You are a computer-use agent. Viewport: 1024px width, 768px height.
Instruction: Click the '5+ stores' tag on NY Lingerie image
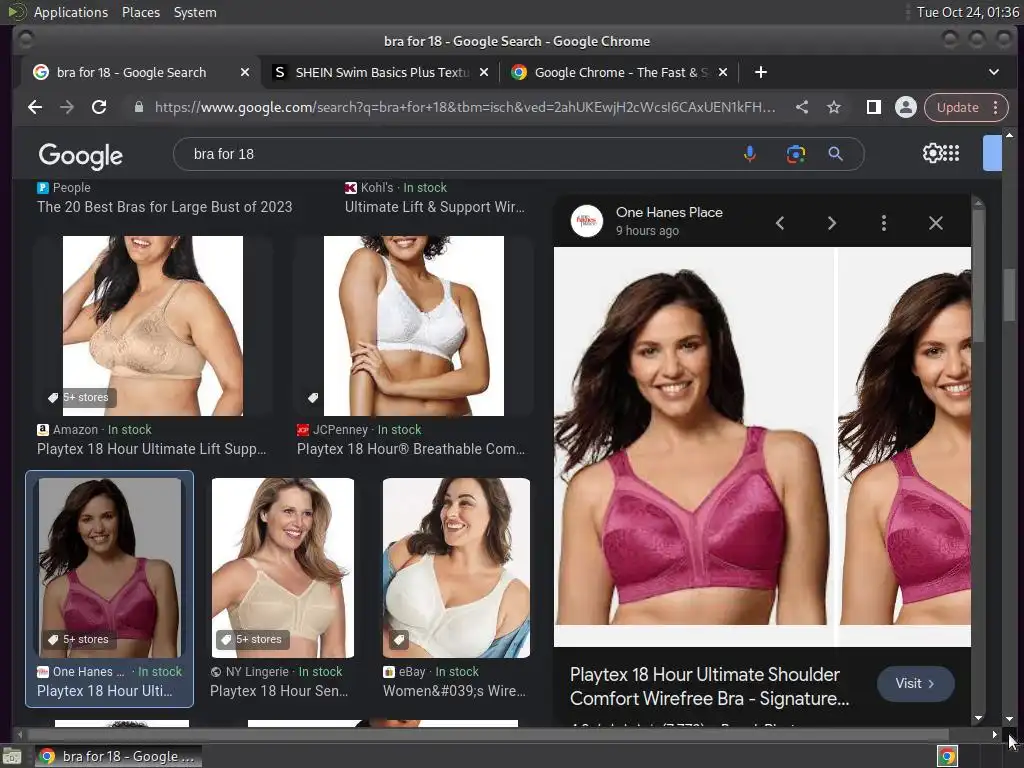point(251,639)
